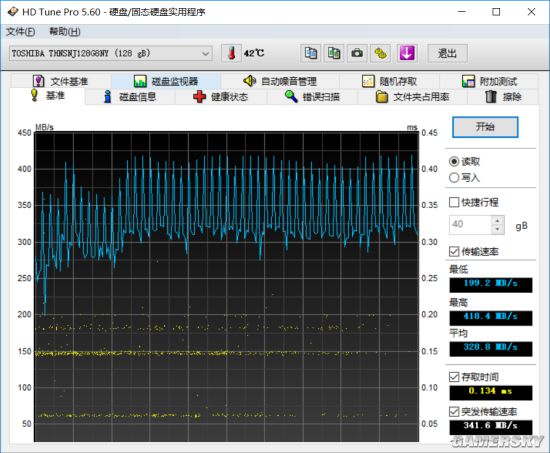Open options via yellow gears icon

pyautogui.click(x=381, y=53)
